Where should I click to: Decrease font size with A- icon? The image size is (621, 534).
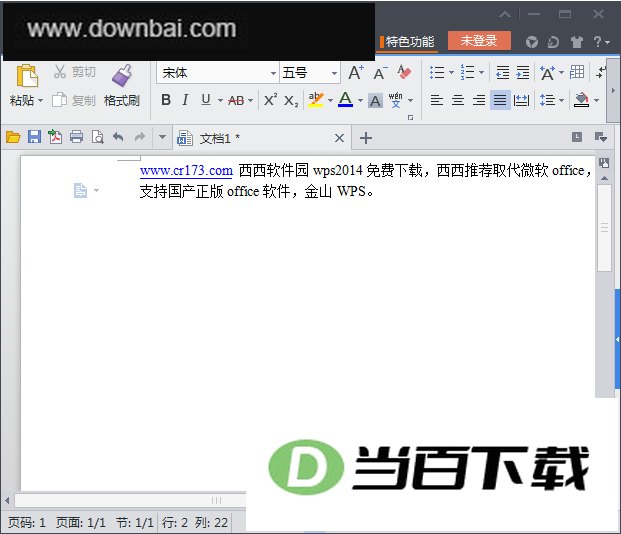pos(380,73)
